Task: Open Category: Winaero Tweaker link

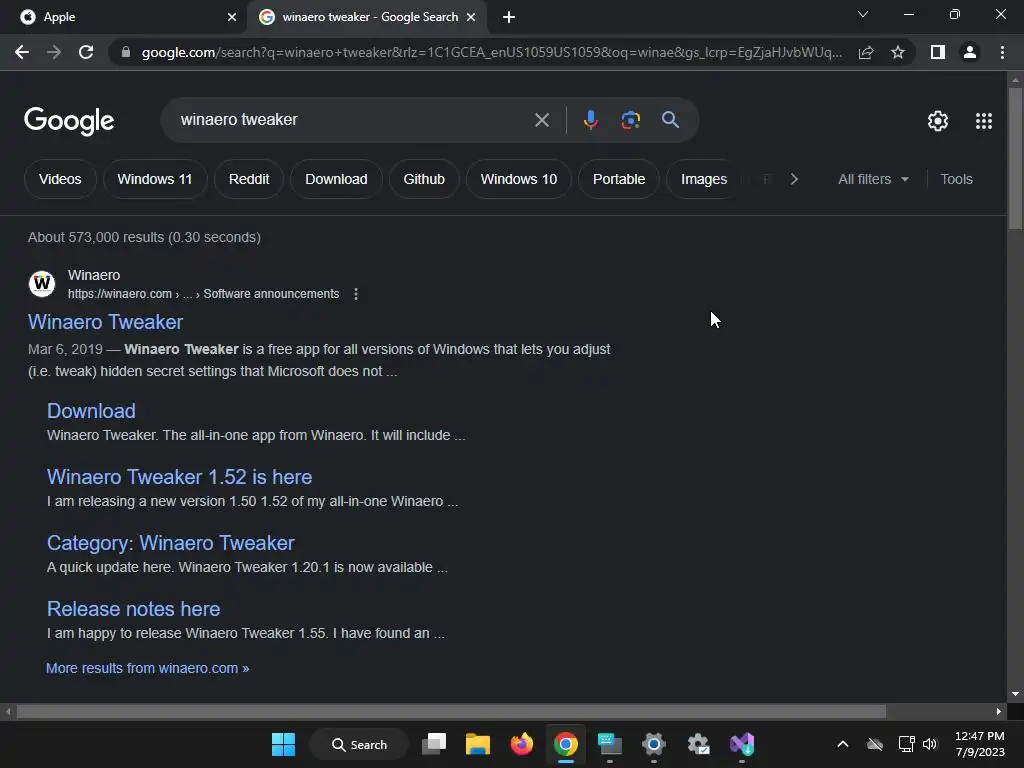Action: click(x=170, y=543)
